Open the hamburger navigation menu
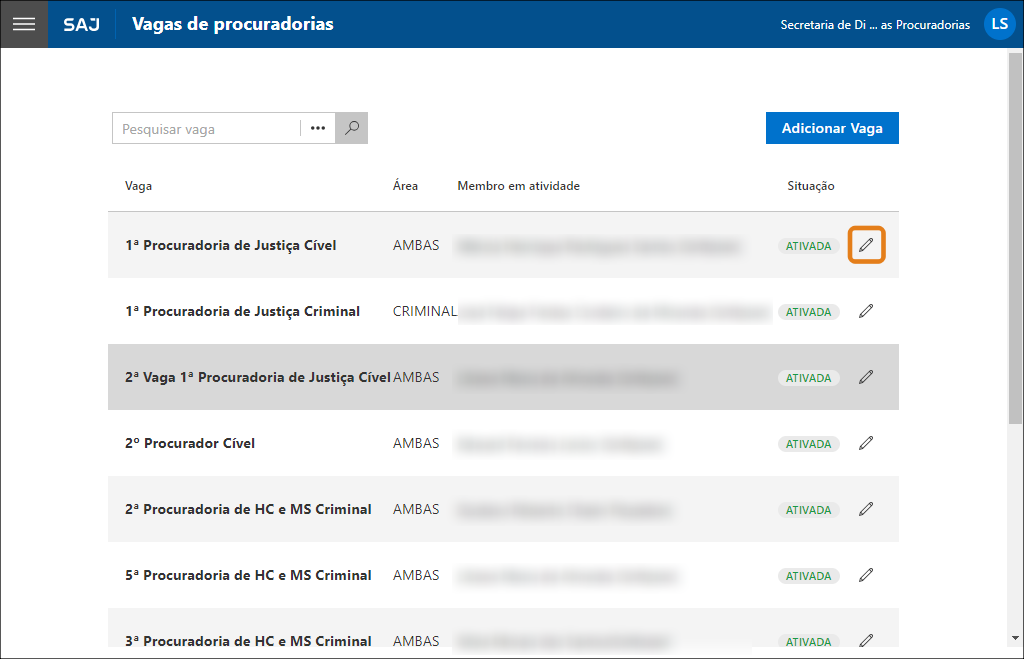This screenshot has height=659, width=1024. 23,24
